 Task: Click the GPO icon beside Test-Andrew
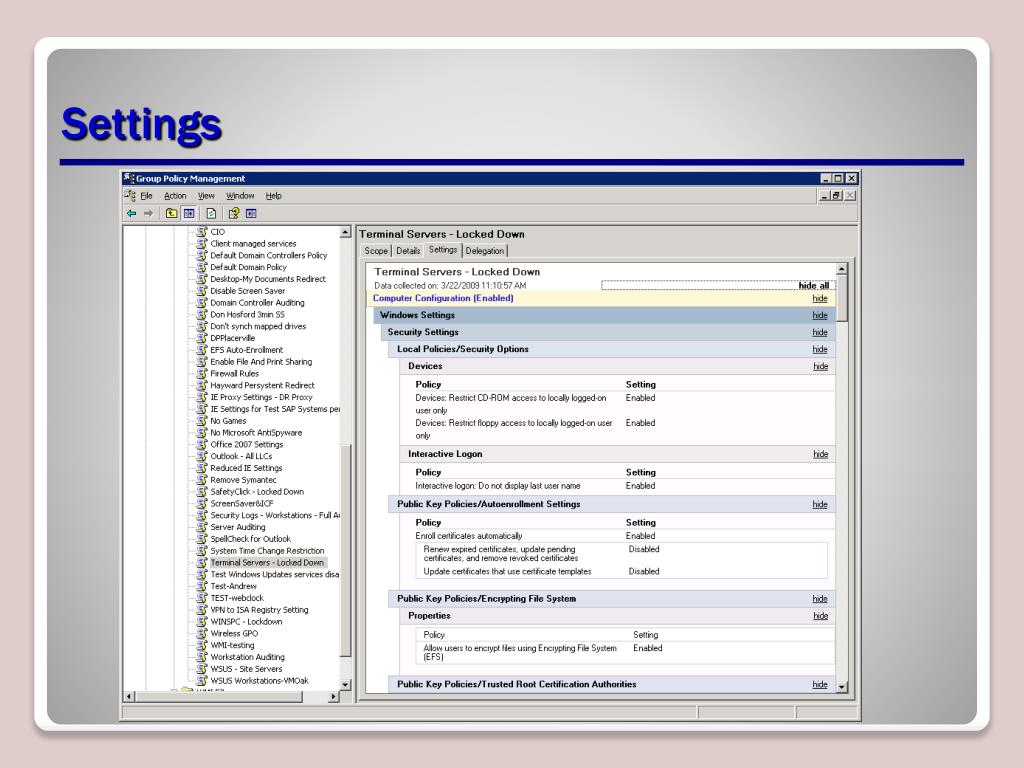[x=202, y=586]
